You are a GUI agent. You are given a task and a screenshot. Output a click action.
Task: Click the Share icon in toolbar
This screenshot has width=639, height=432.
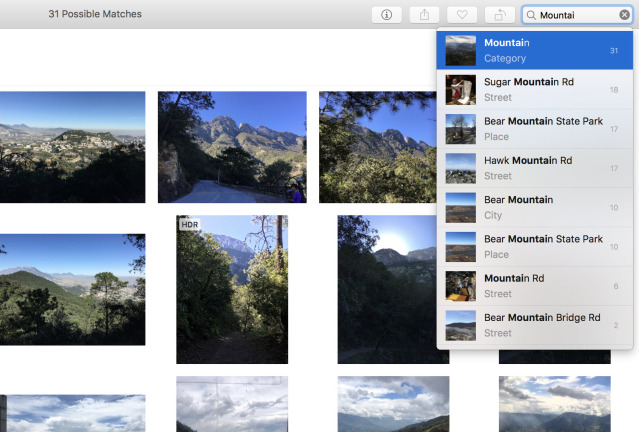424,15
